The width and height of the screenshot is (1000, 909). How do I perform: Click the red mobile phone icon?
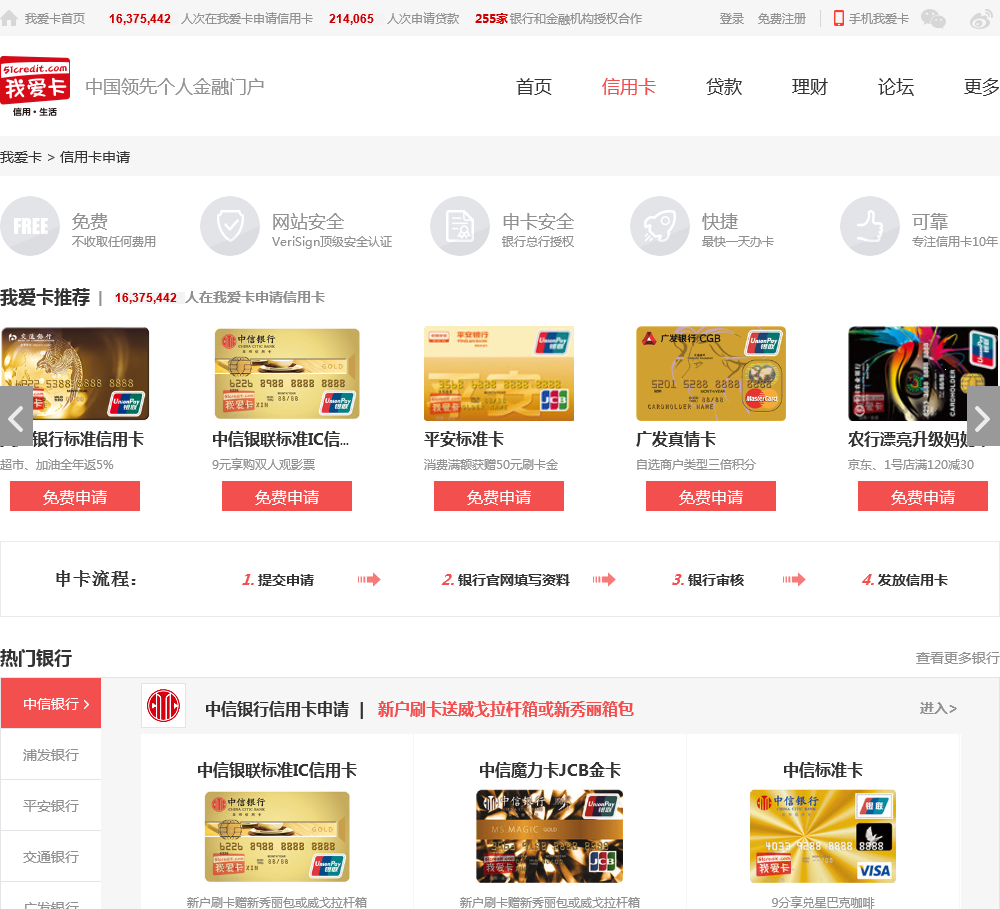point(839,18)
